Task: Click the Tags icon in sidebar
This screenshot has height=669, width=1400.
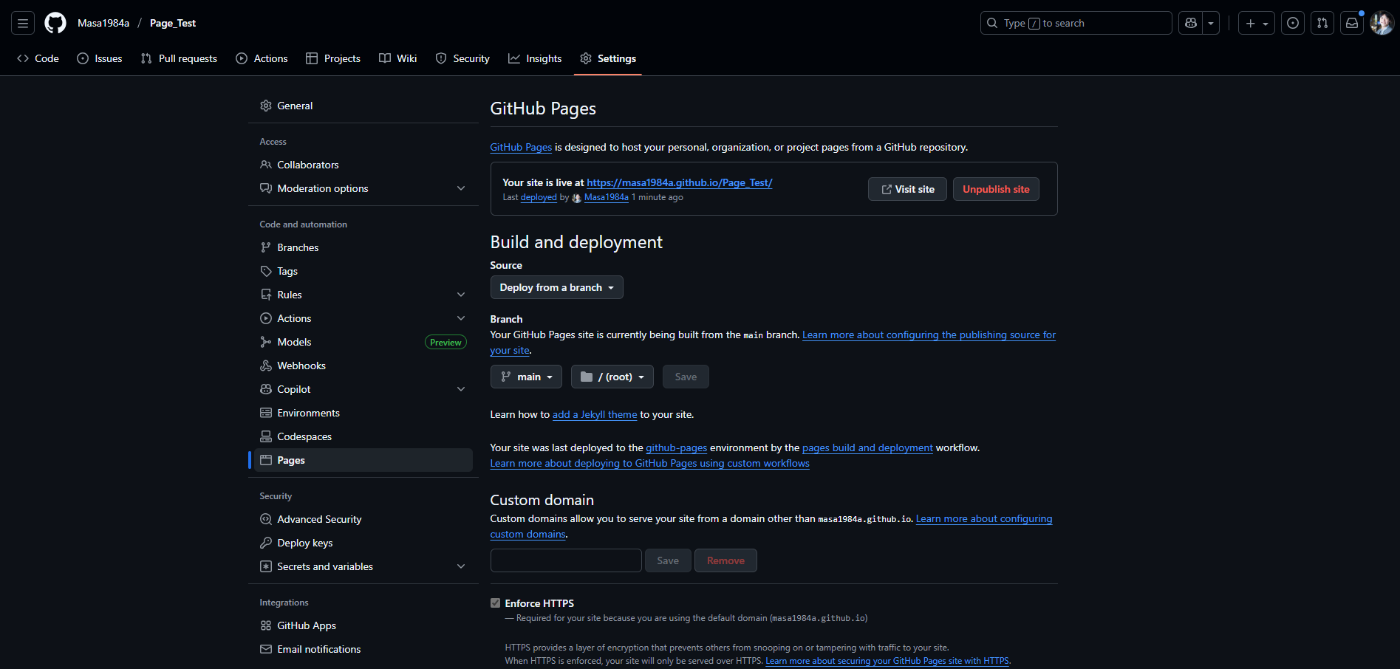Action: click(266, 271)
